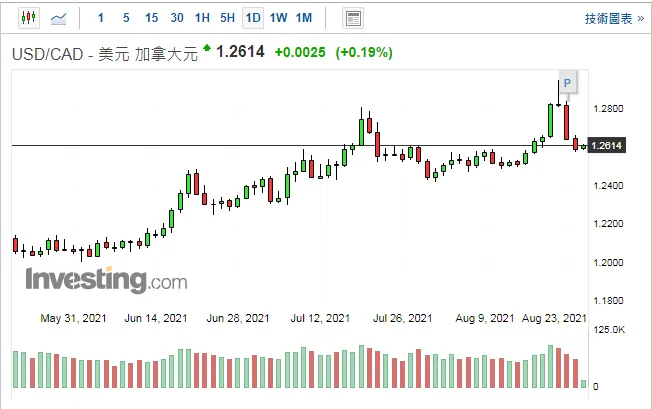Click the Jul 26, 2021 date label
The width and height of the screenshot is (652, 409).
[402, 318]
